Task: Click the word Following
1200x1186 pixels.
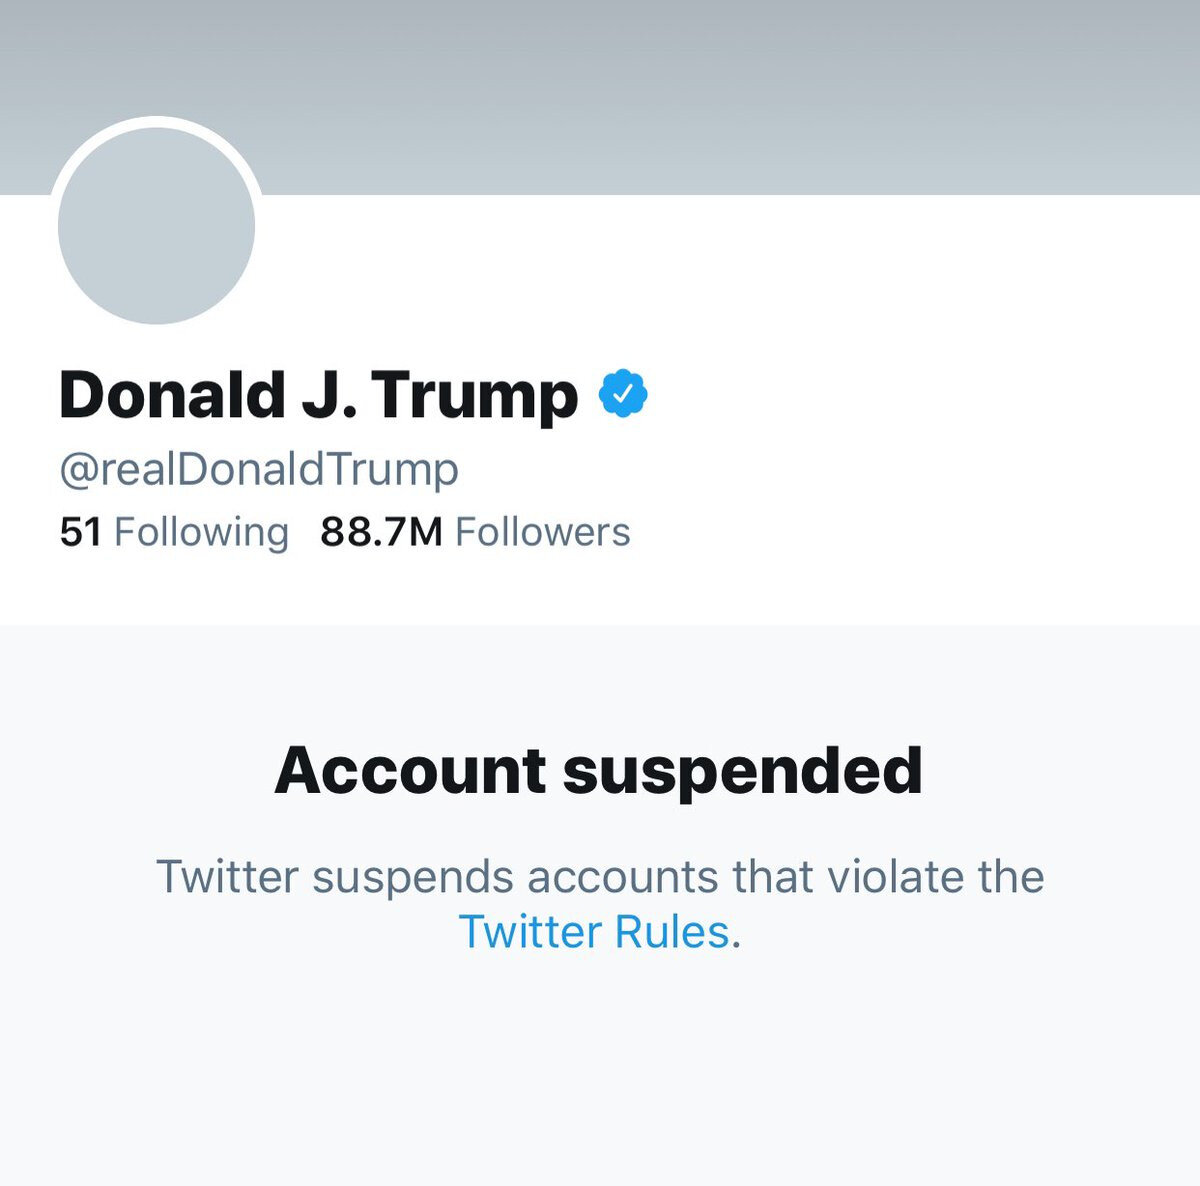Action: [200, 531]
